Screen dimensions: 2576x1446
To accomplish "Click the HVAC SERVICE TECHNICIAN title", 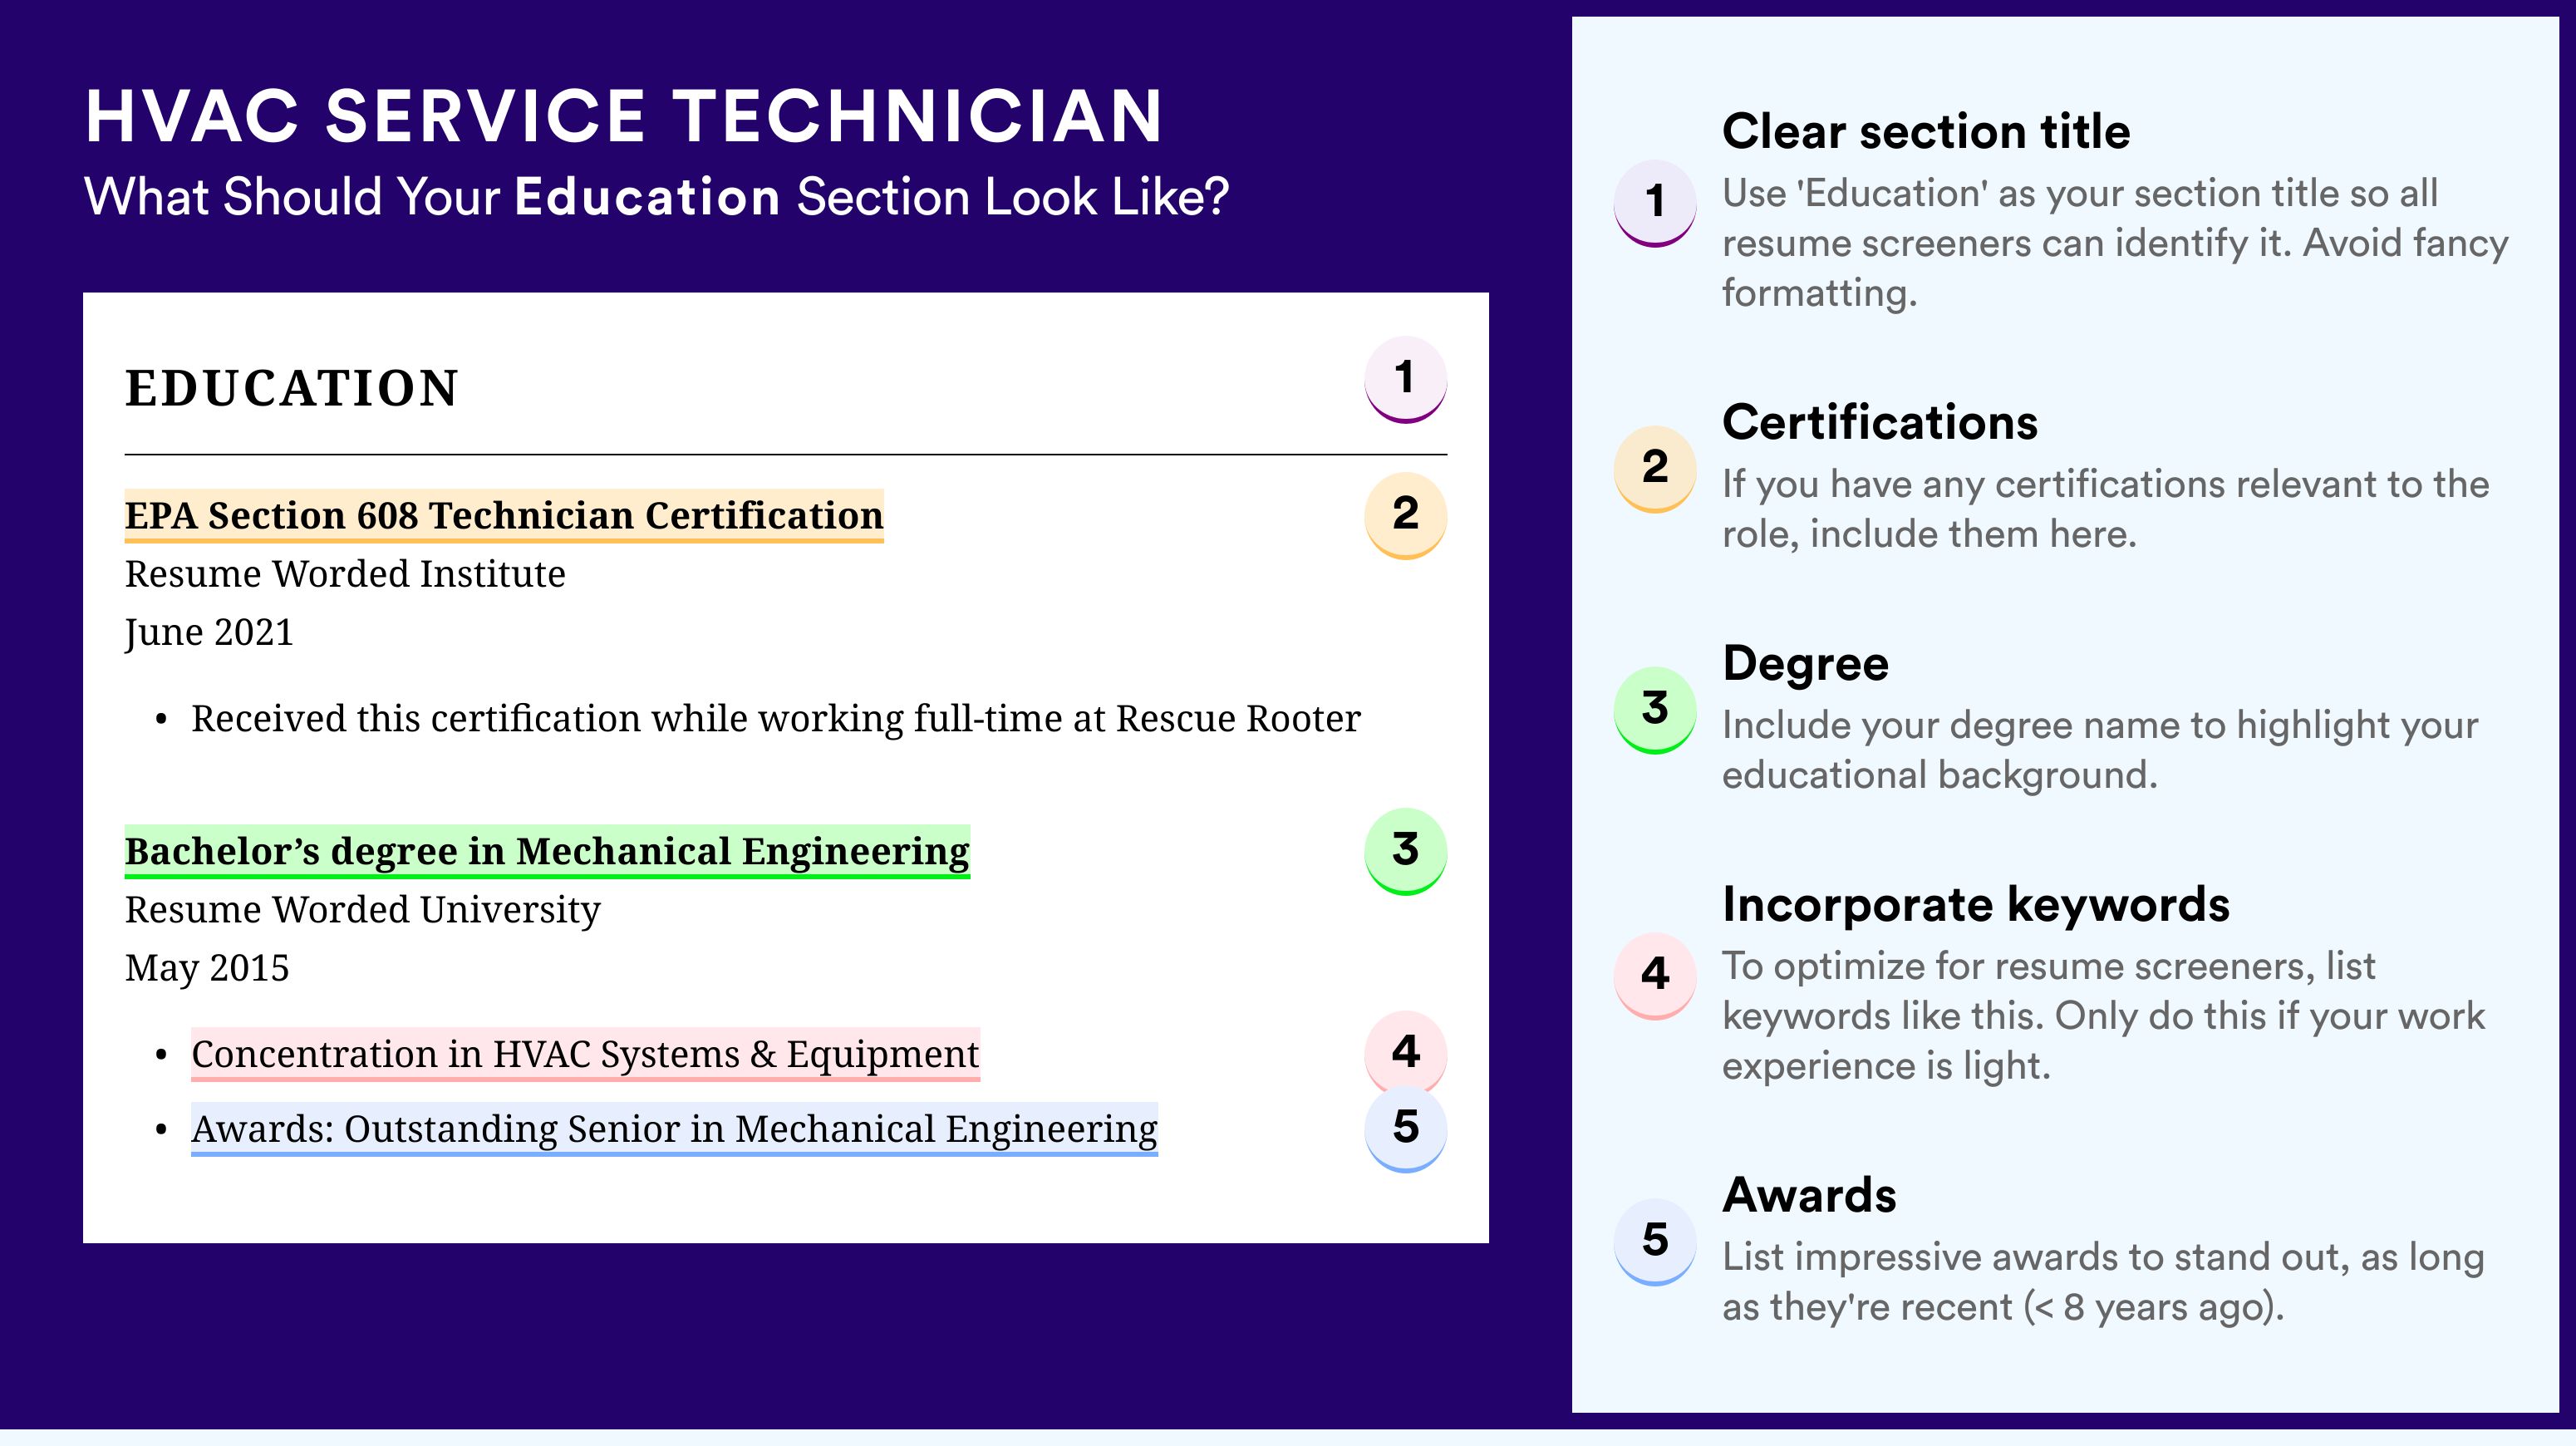I will point(624,116).
